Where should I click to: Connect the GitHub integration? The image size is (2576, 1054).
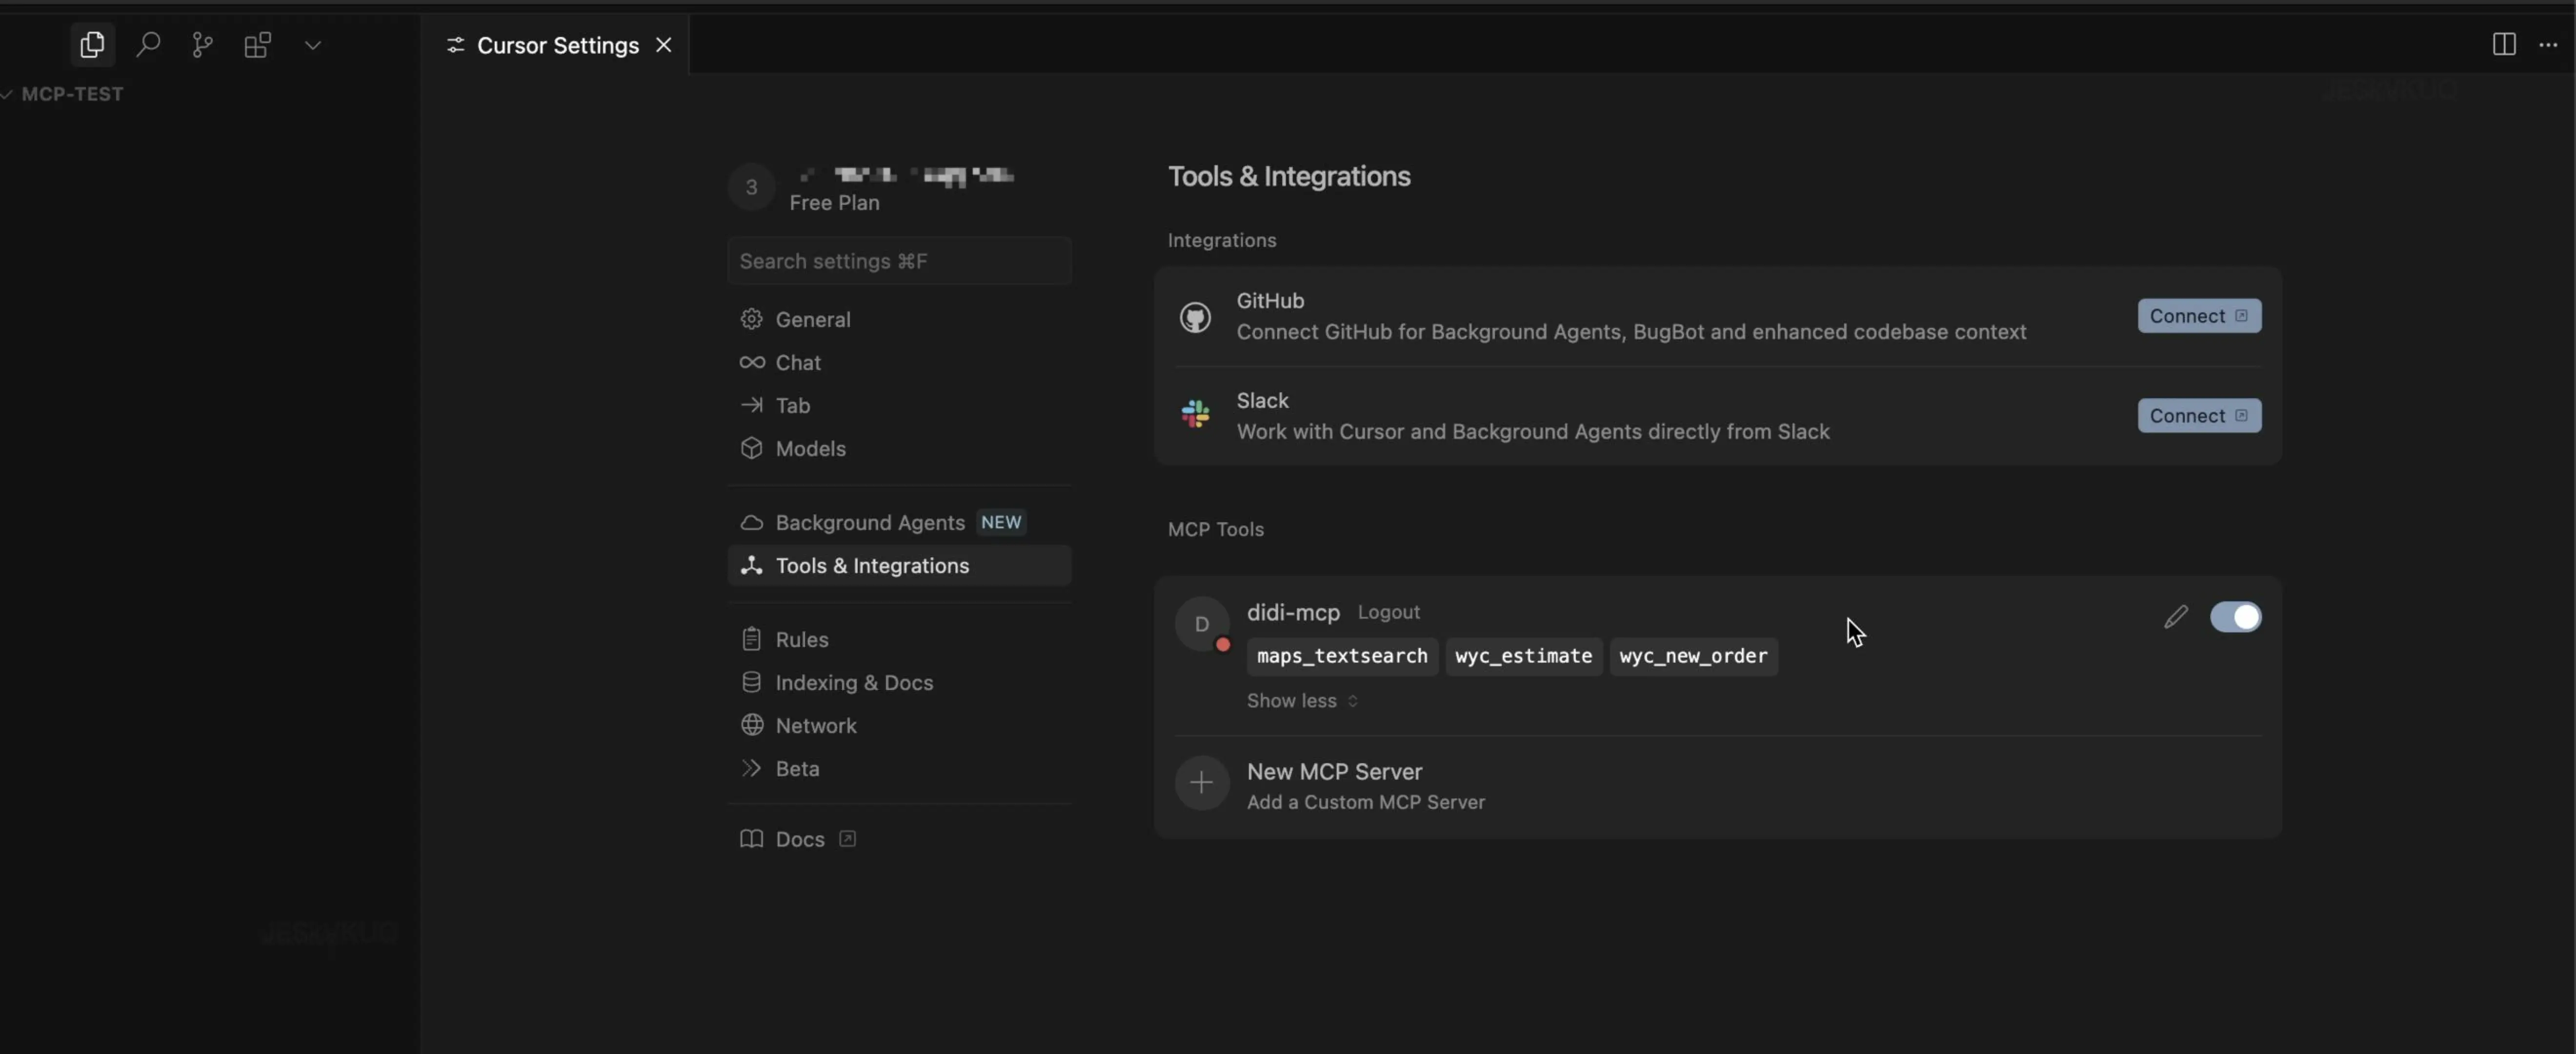point(2198,316)
